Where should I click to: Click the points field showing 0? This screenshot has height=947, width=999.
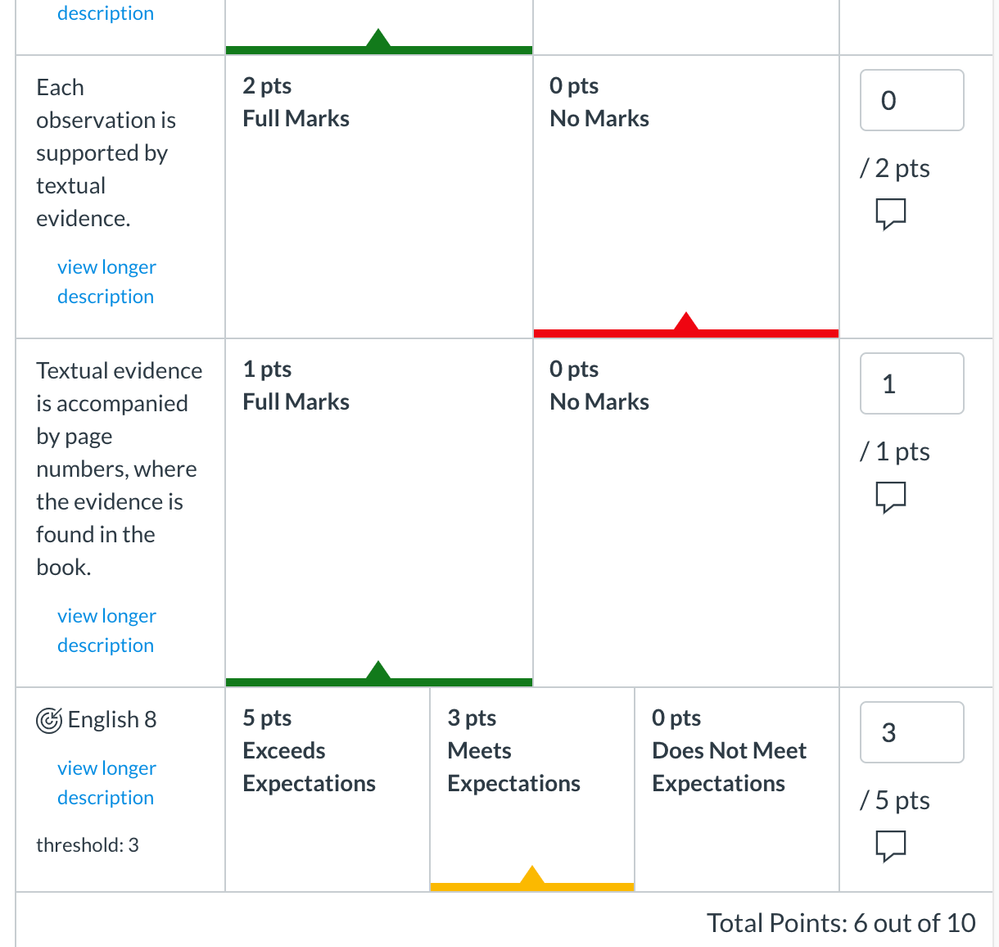pos(911,100)
